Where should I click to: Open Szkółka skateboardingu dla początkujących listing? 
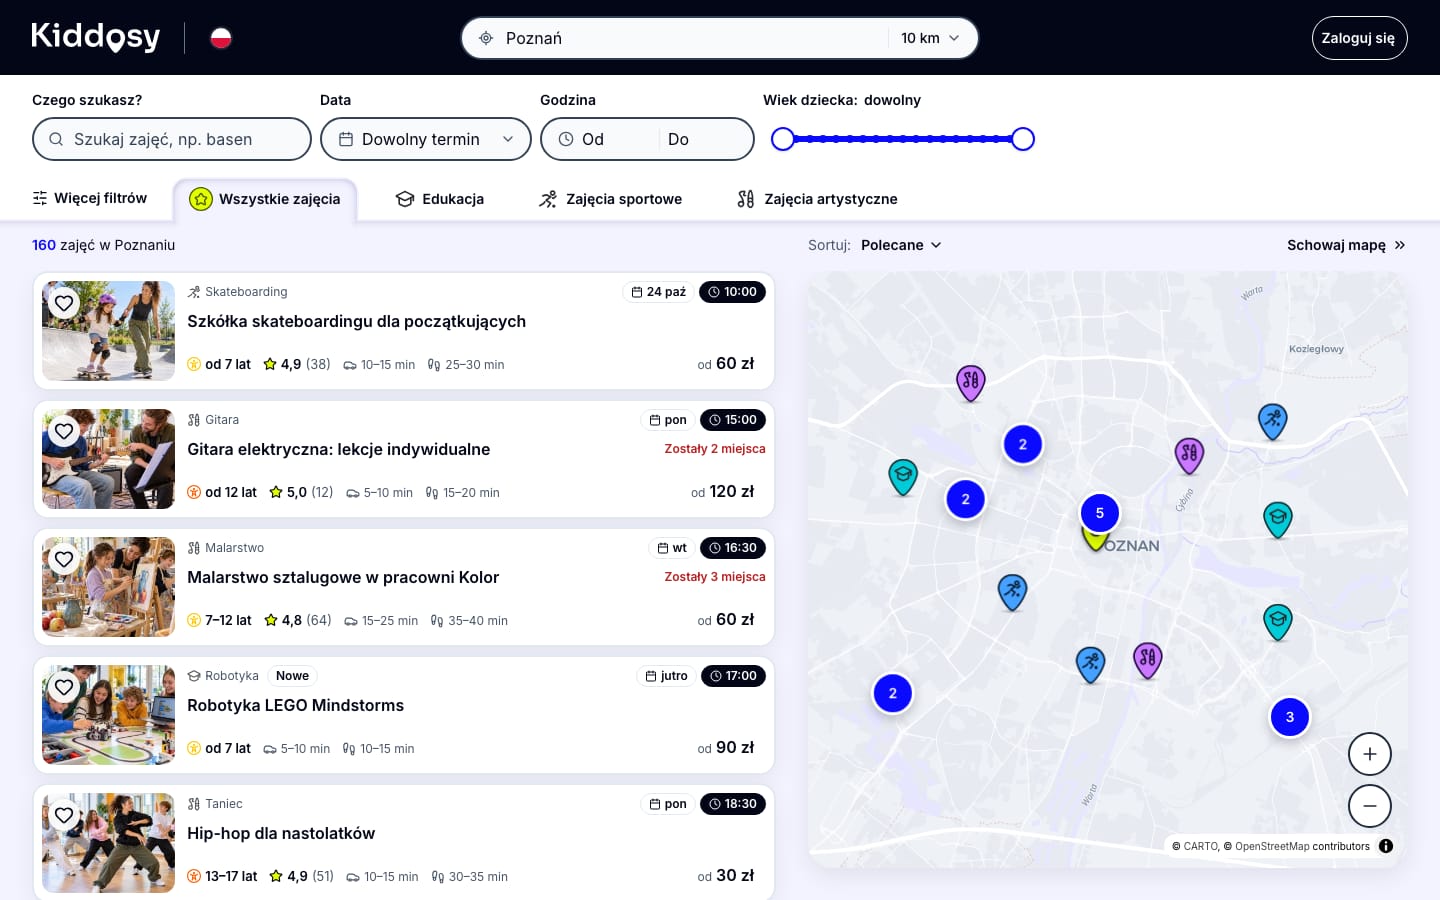356,321
